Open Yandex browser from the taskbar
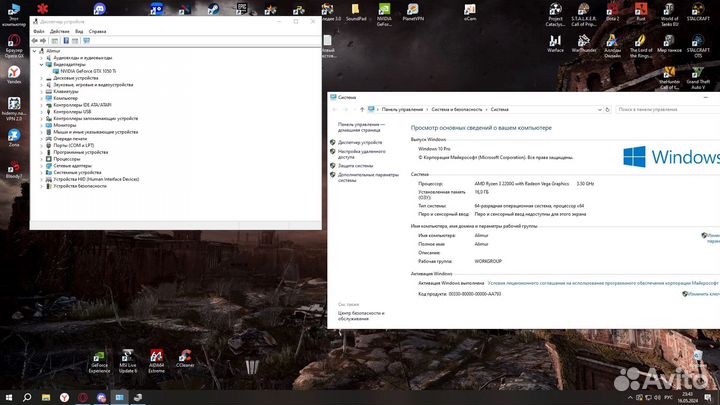 (64, 397)
